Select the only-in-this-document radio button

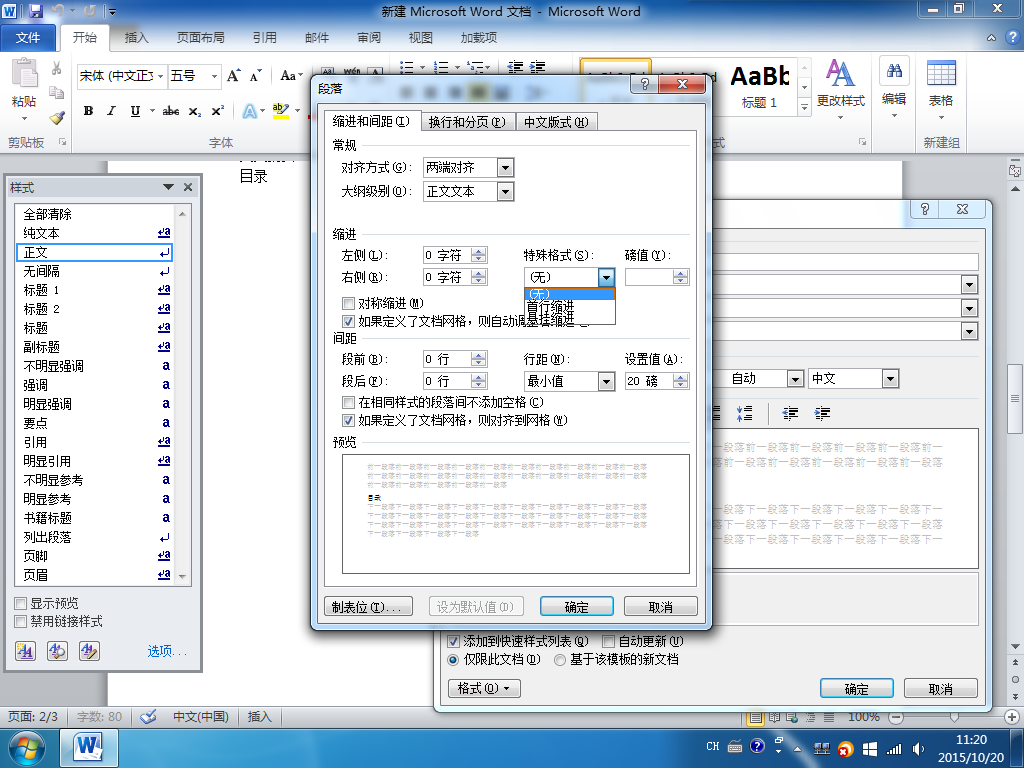[x=453, y=660]
